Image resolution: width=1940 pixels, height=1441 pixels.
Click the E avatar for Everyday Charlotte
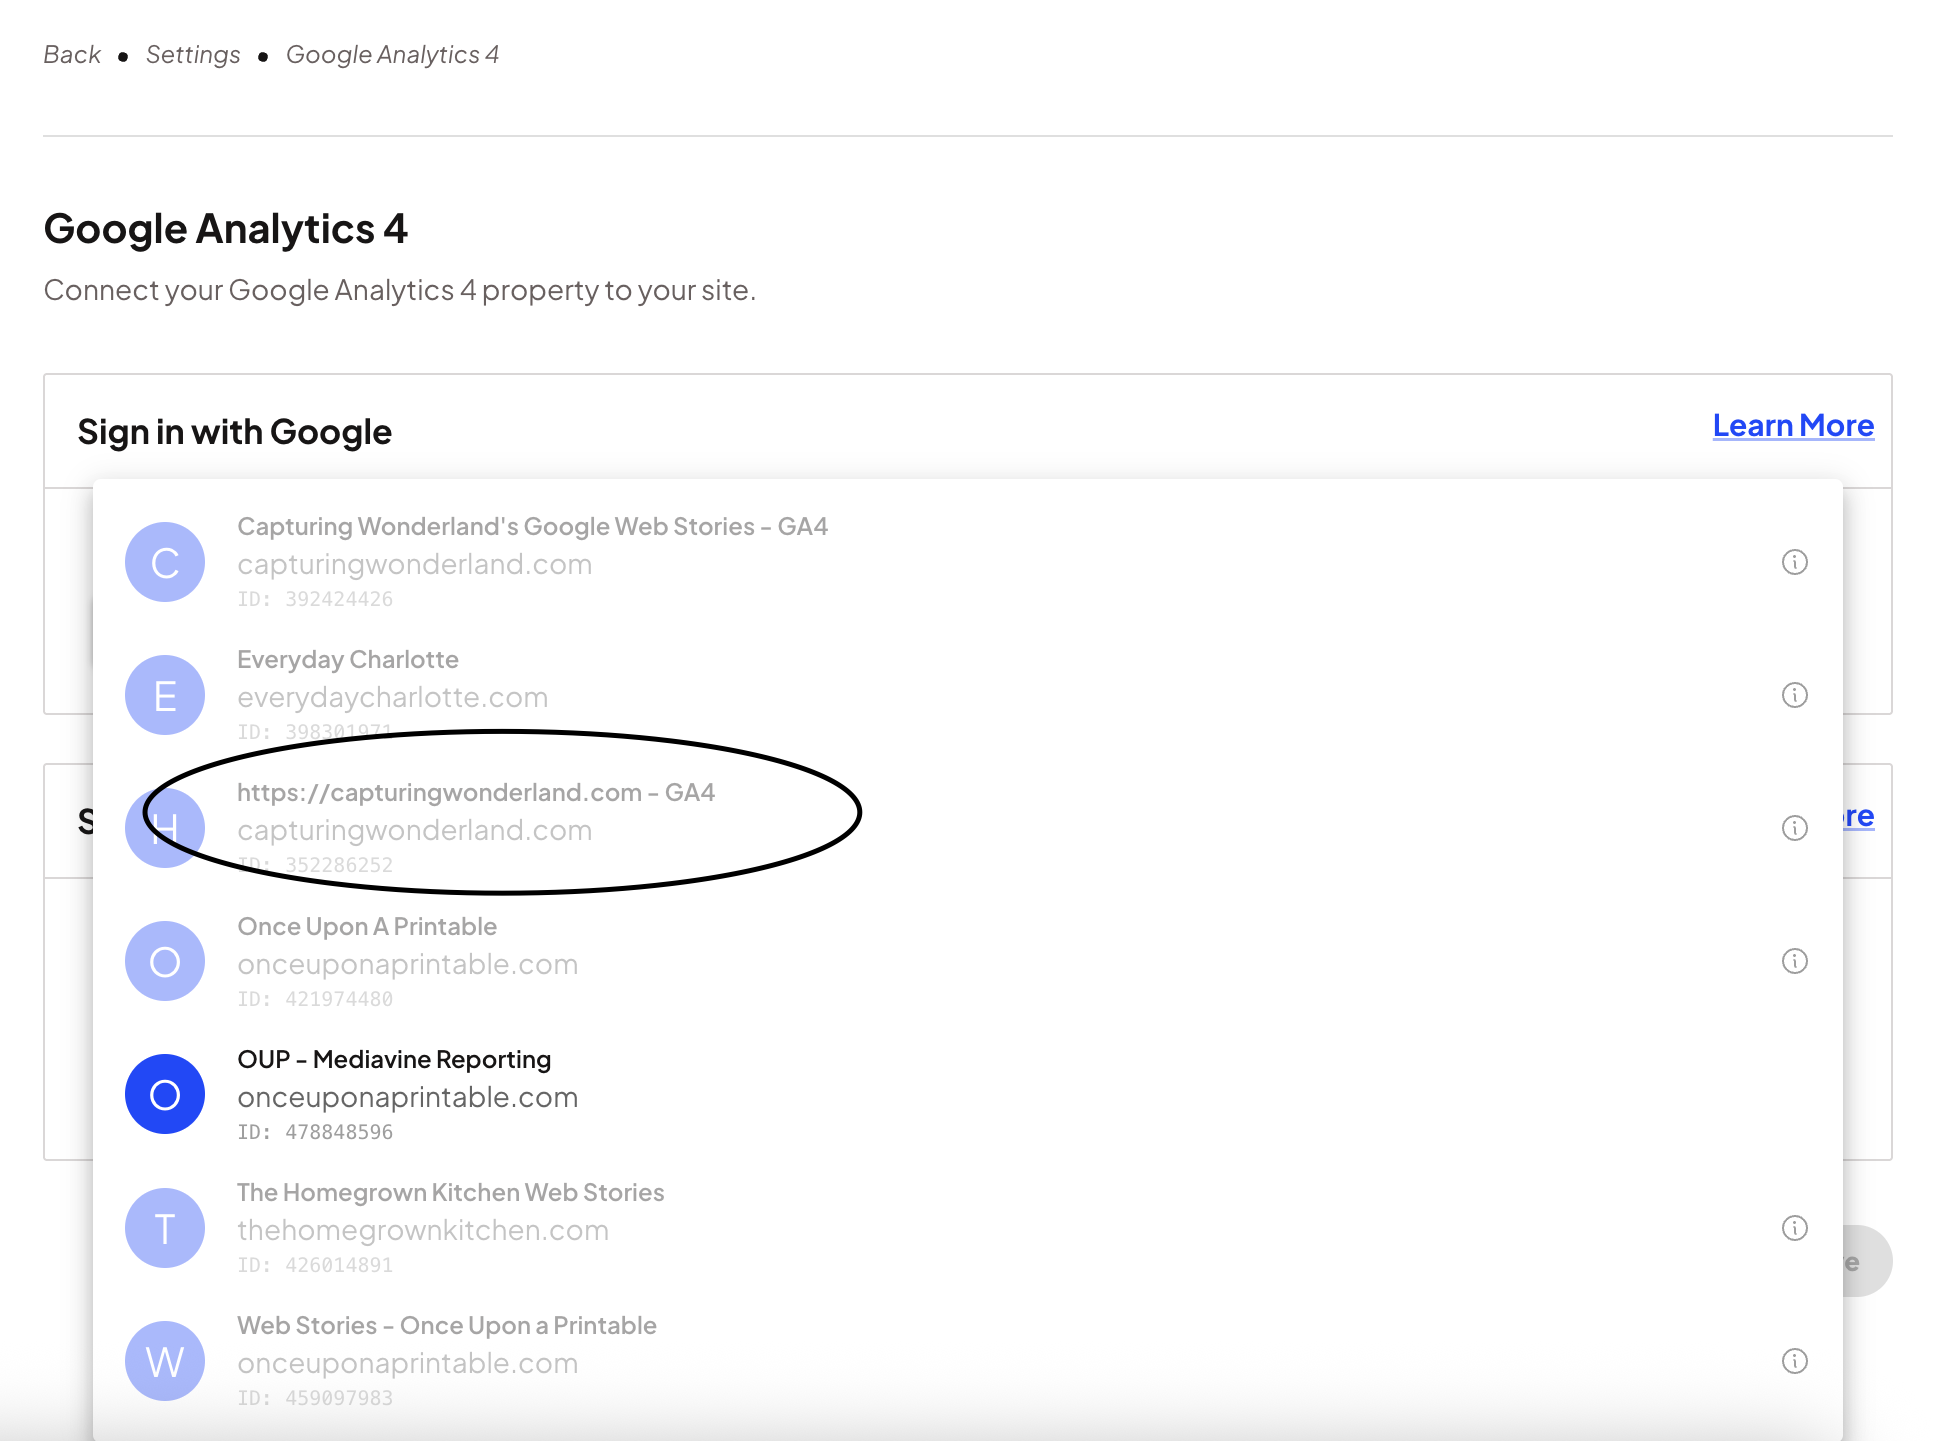click(165, 695)
